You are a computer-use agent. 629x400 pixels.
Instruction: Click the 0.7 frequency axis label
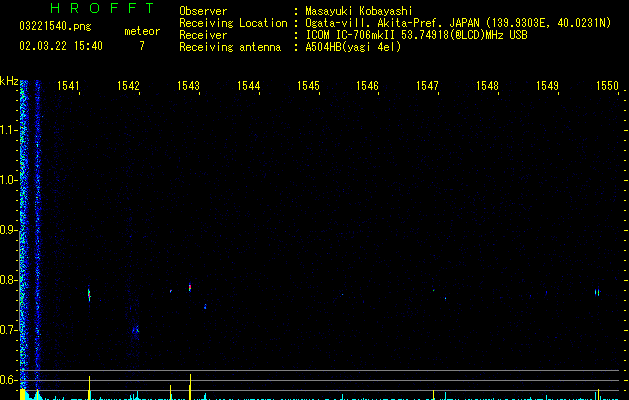(8, 330)
